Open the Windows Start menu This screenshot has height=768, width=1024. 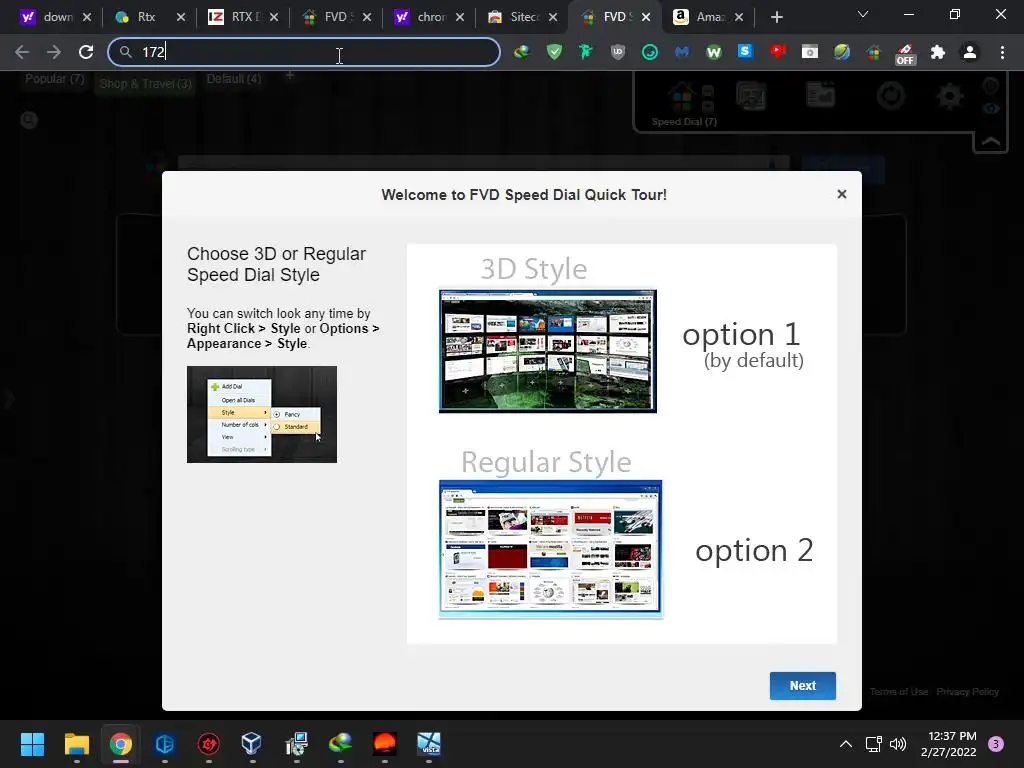pyautogui.click(x=32, y=744)
